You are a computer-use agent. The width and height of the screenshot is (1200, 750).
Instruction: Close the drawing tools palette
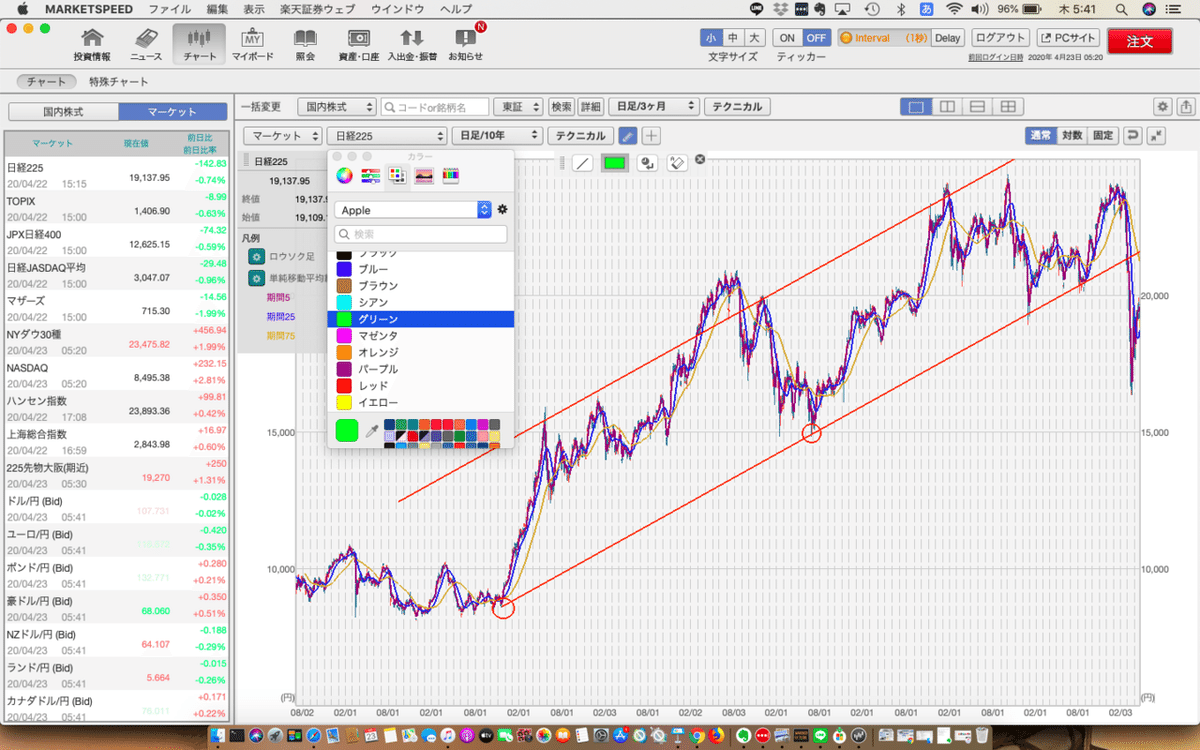point(700,160)
